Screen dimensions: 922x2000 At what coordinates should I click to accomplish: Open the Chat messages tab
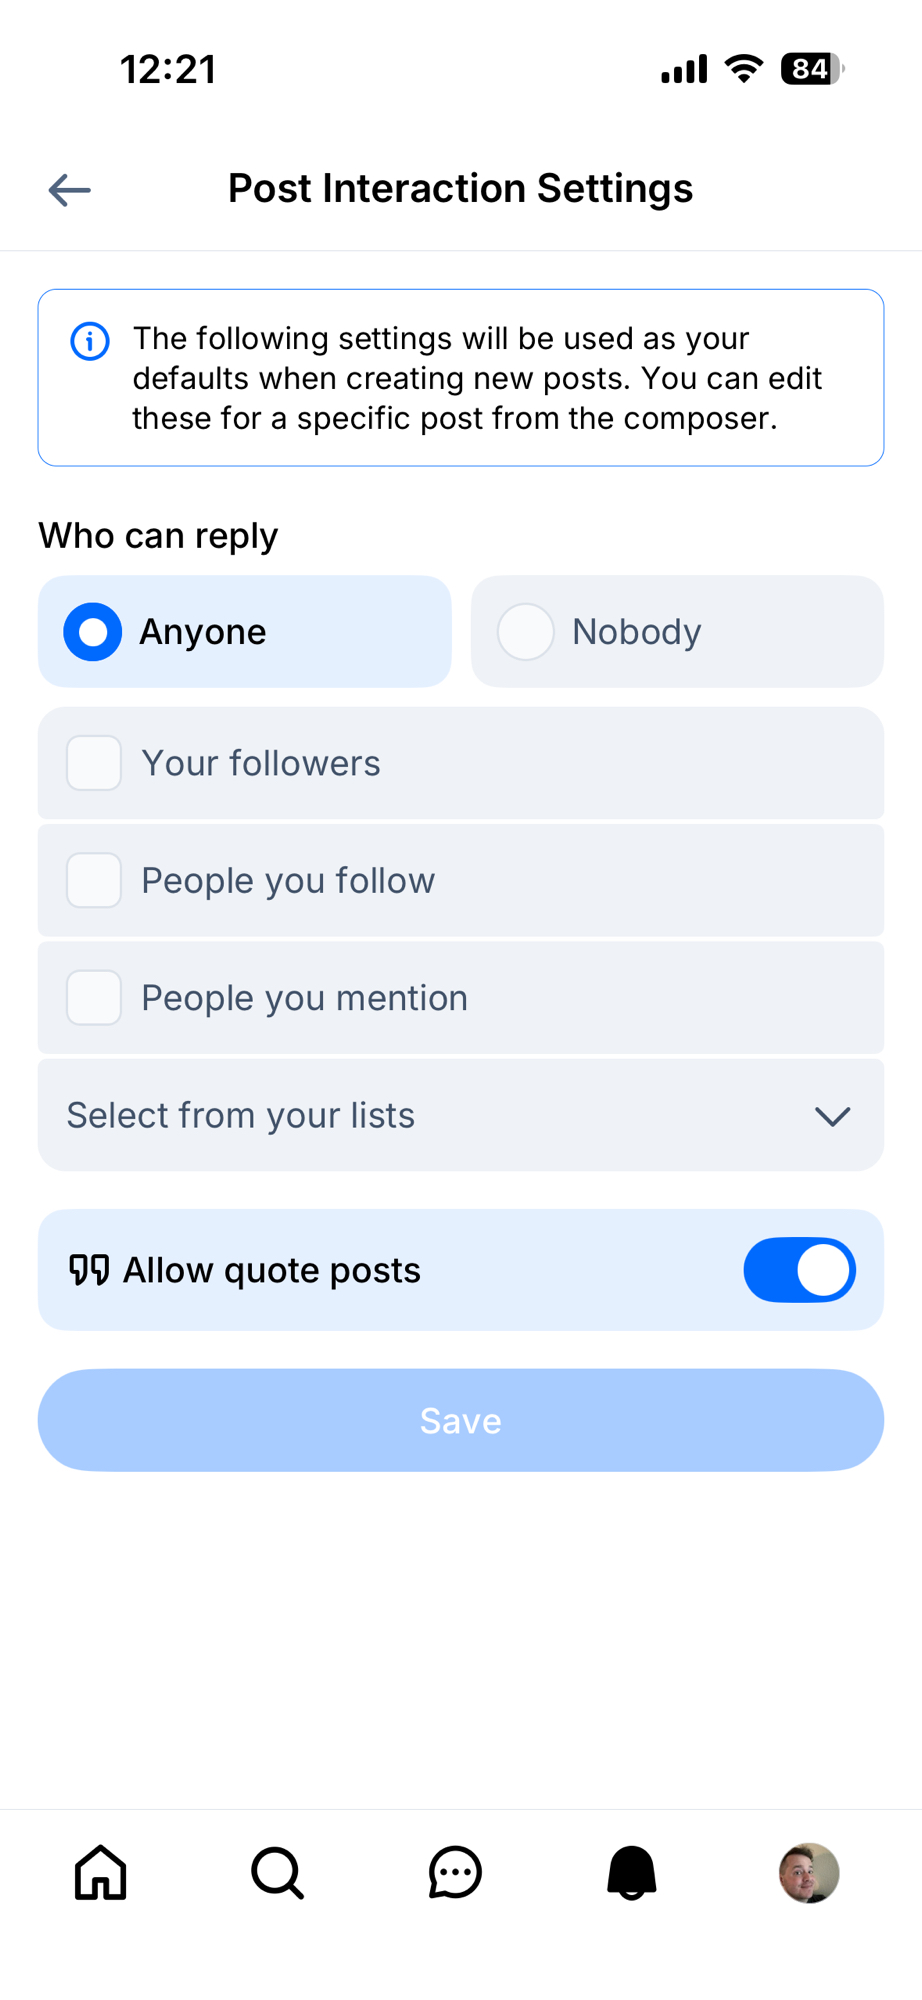click(455, 1872)
